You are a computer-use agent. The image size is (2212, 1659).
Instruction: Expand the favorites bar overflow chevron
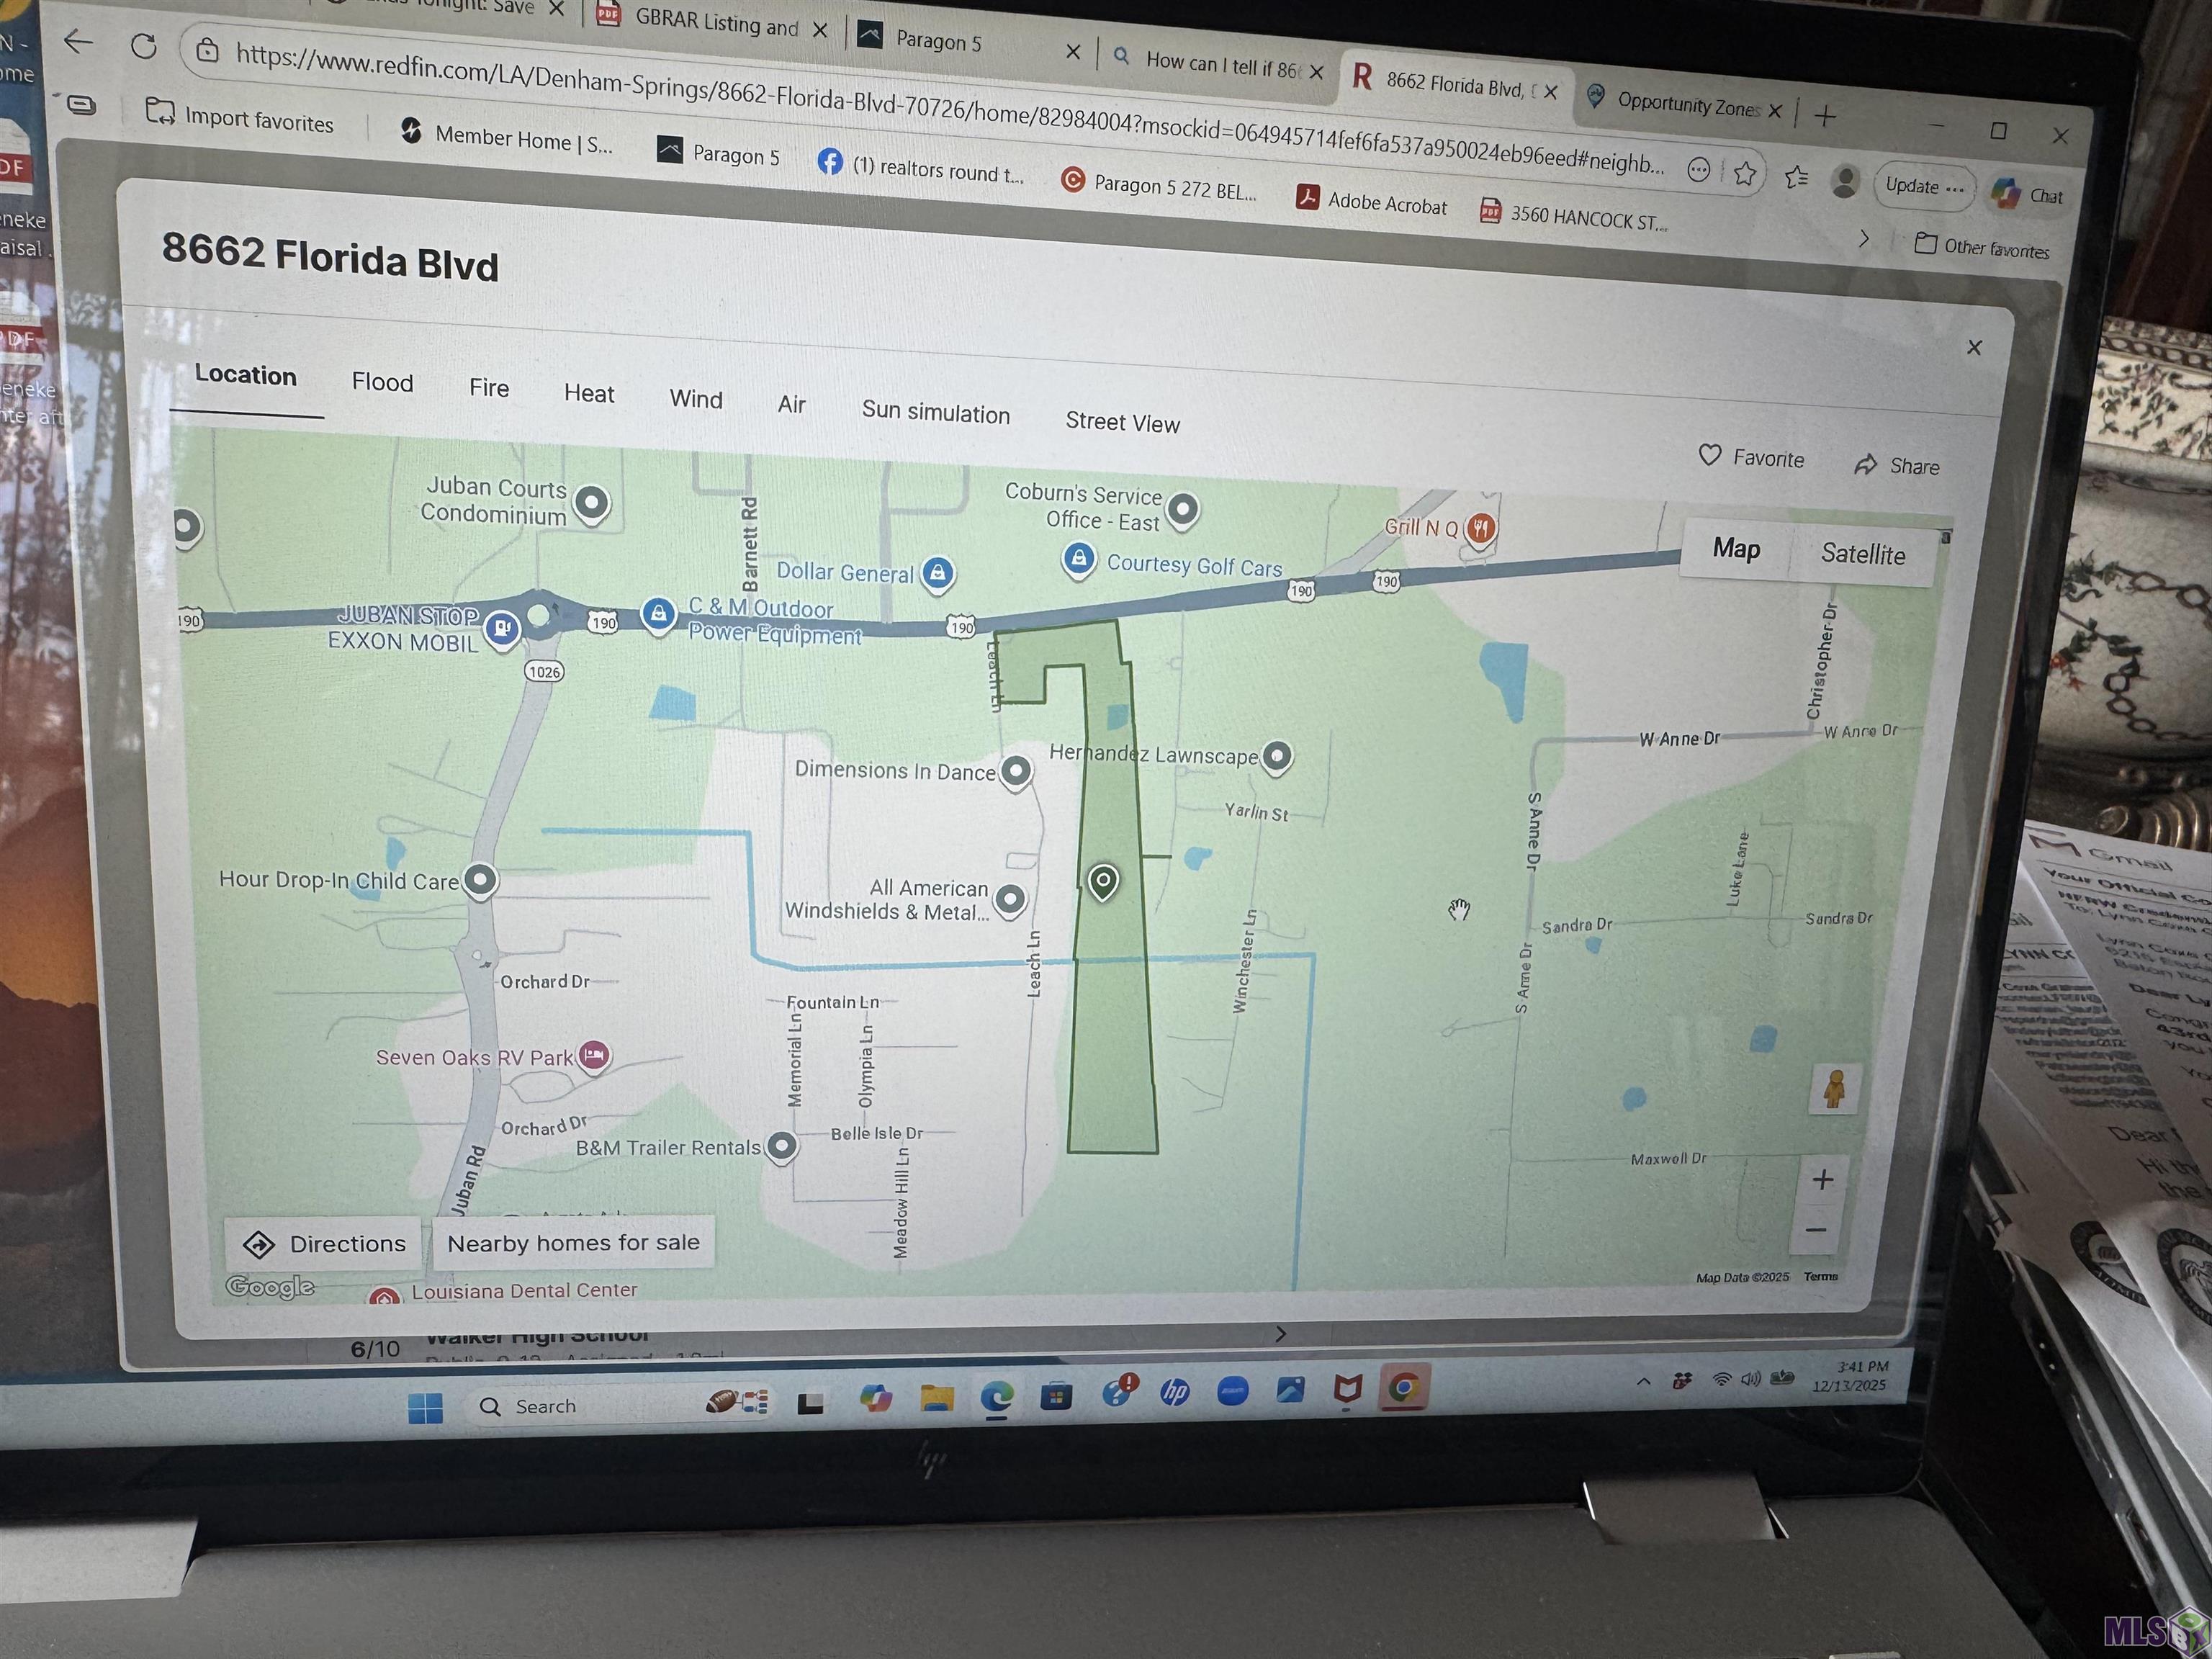point(1863,238)
